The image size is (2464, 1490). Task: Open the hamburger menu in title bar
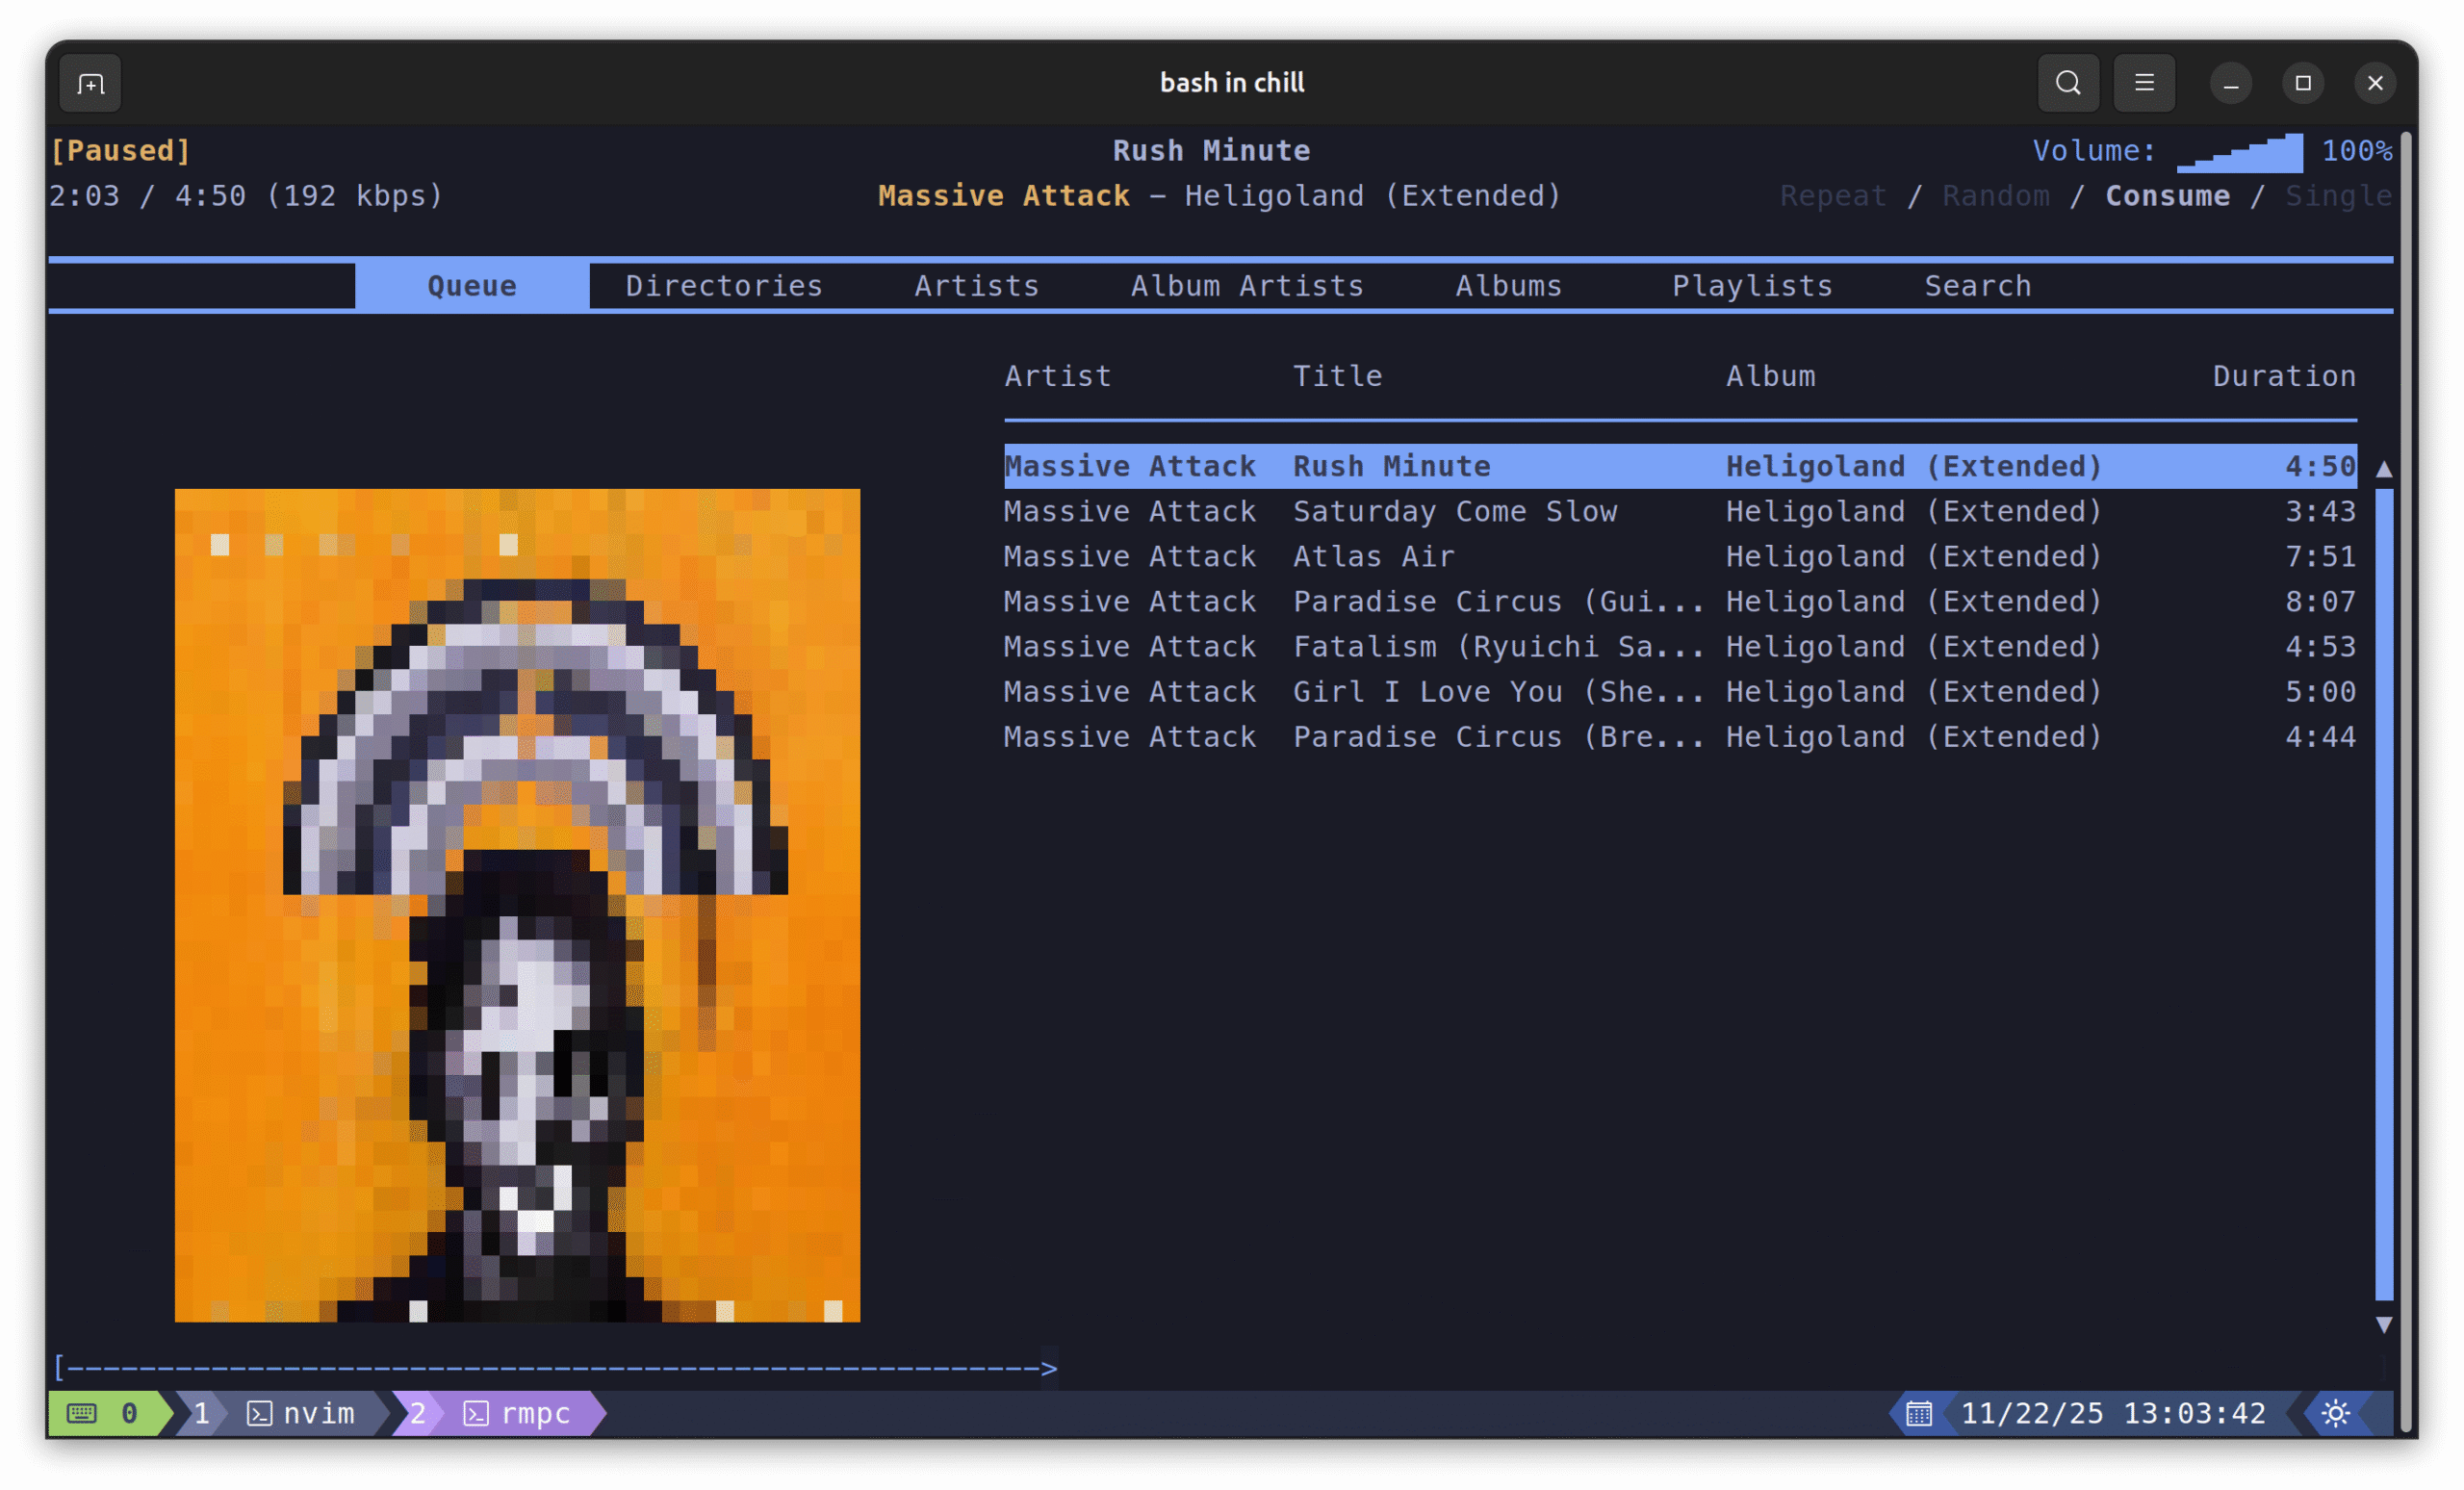2144,83
